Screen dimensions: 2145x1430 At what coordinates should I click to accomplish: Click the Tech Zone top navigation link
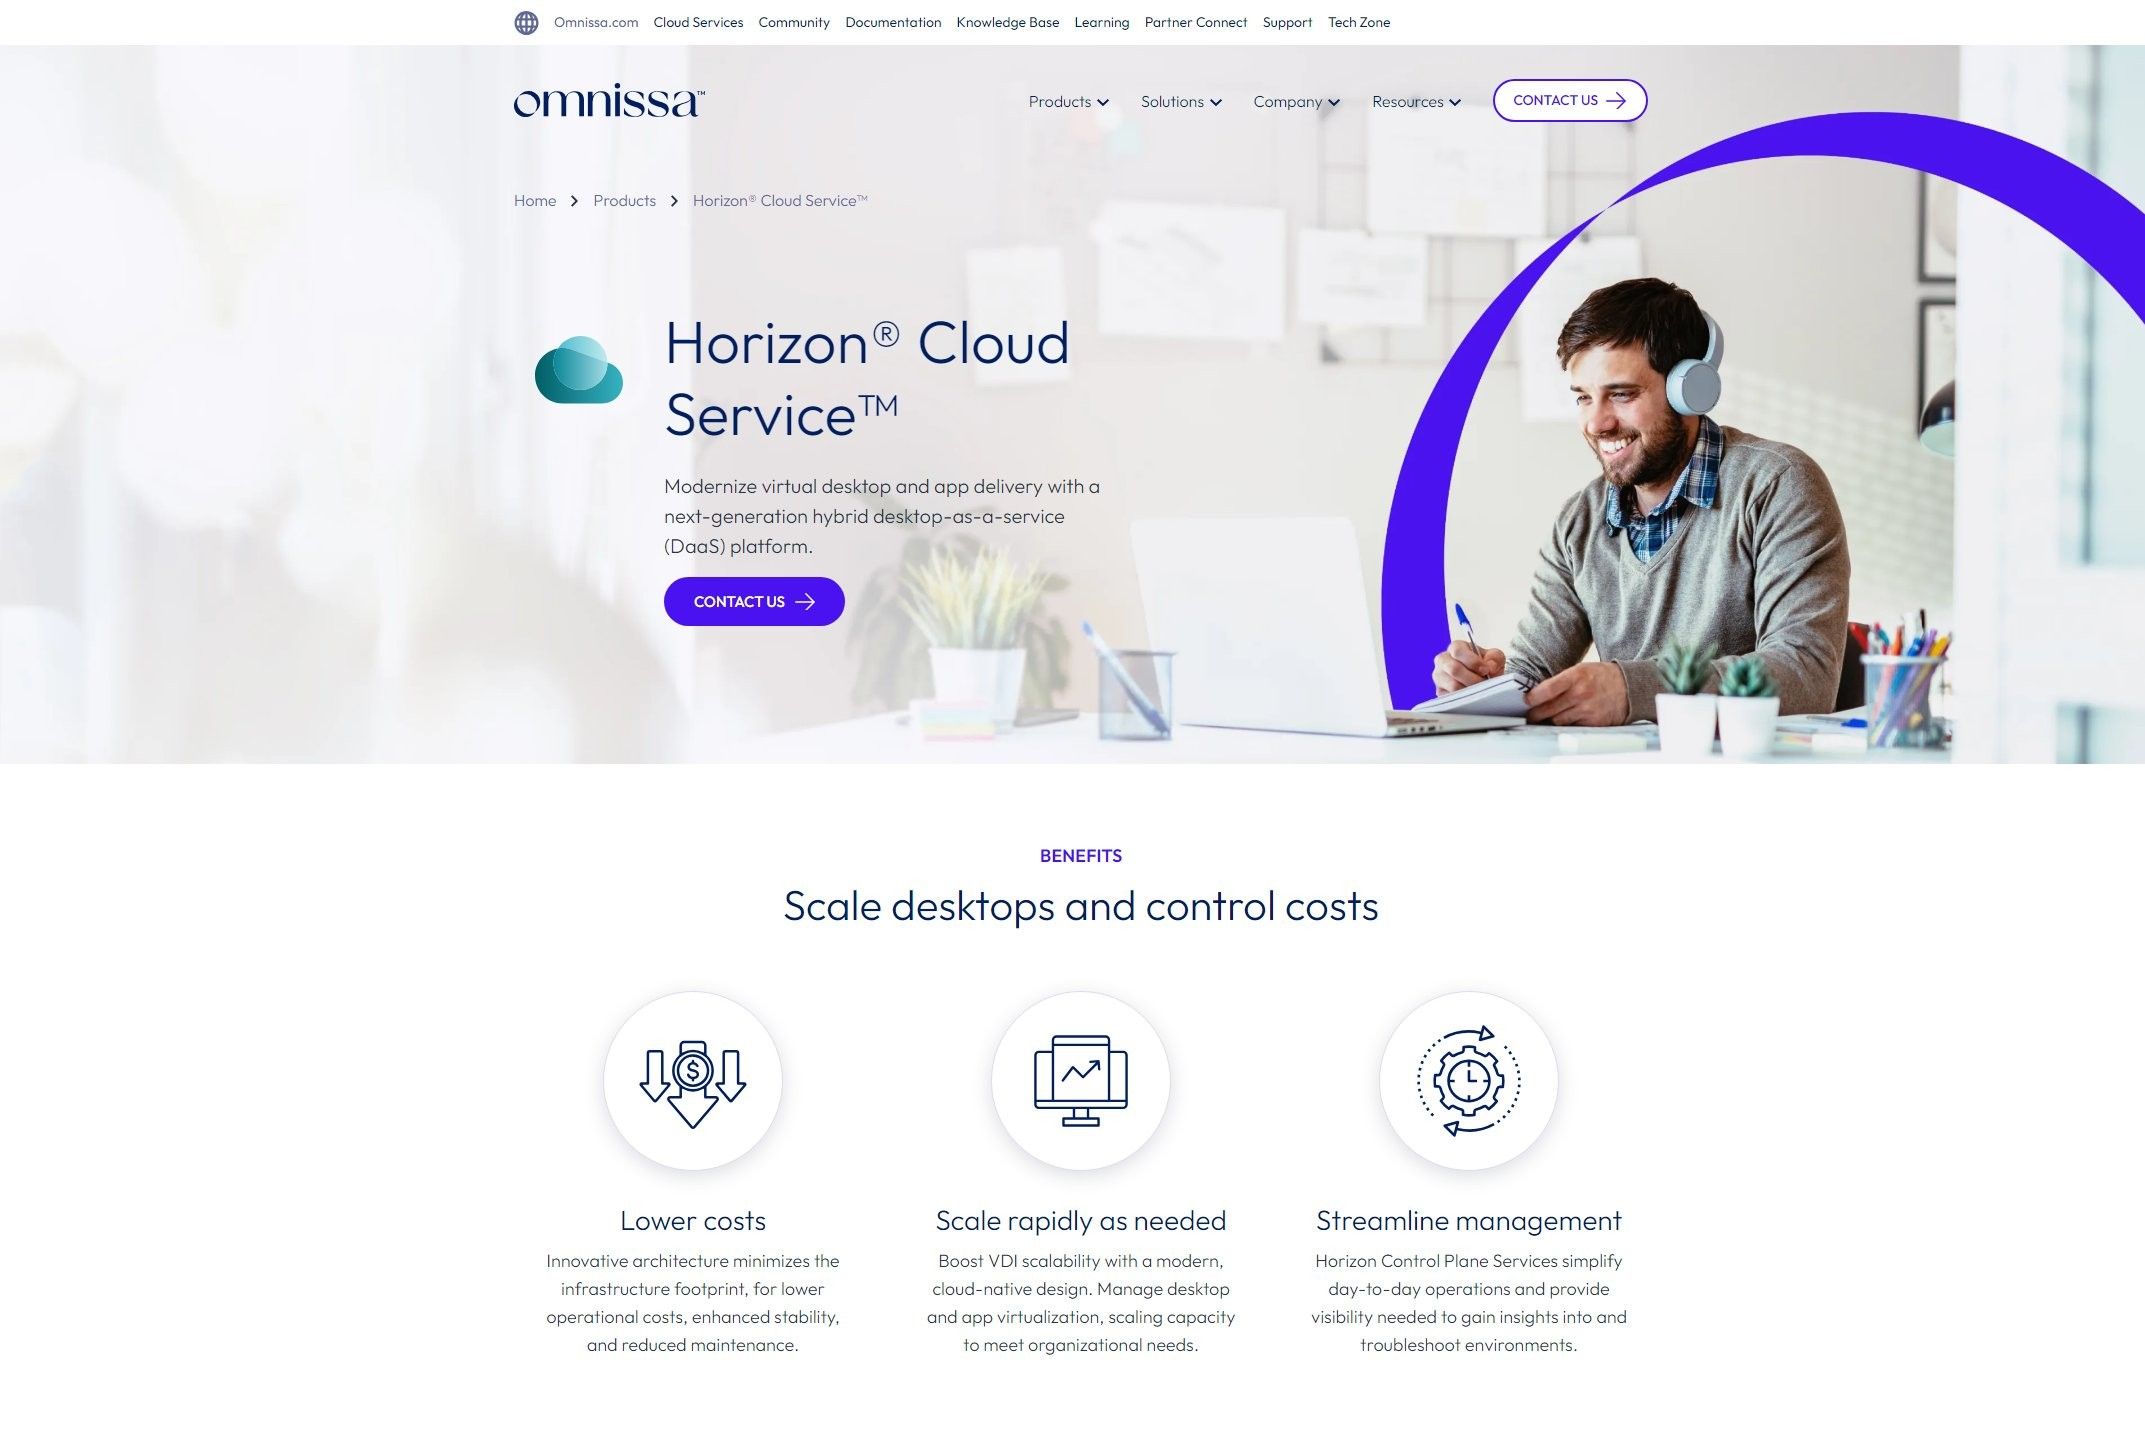[1360, 22]
